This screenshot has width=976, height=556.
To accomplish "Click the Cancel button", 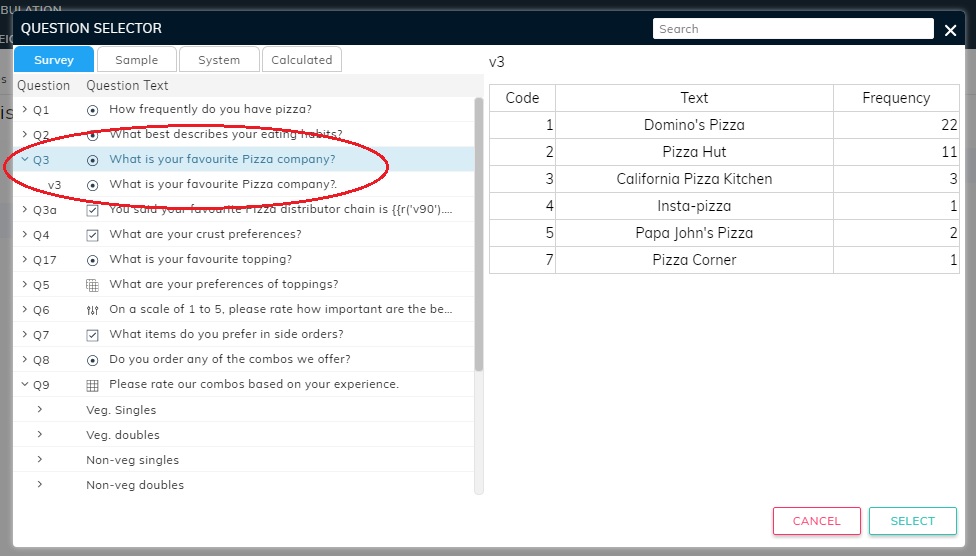I will coord(817,521).
